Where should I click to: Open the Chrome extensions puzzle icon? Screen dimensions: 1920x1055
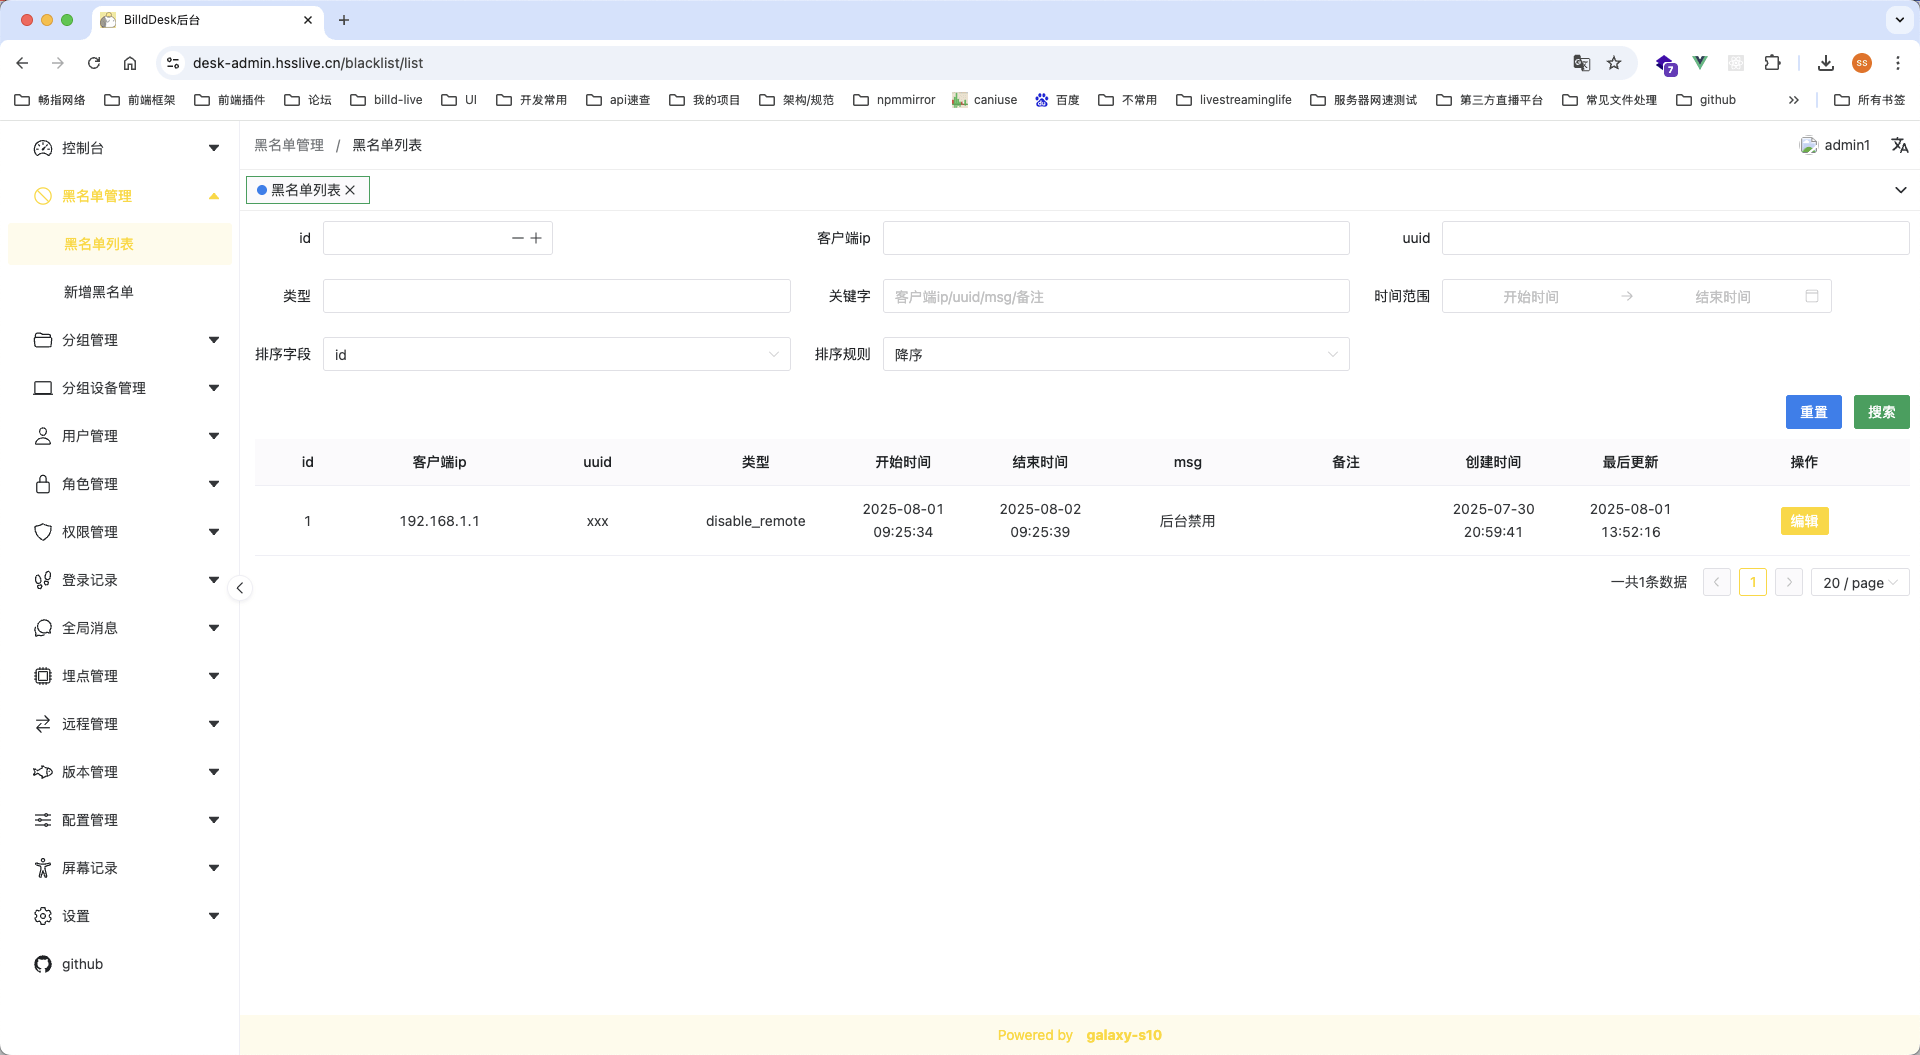coord(1772,63)
